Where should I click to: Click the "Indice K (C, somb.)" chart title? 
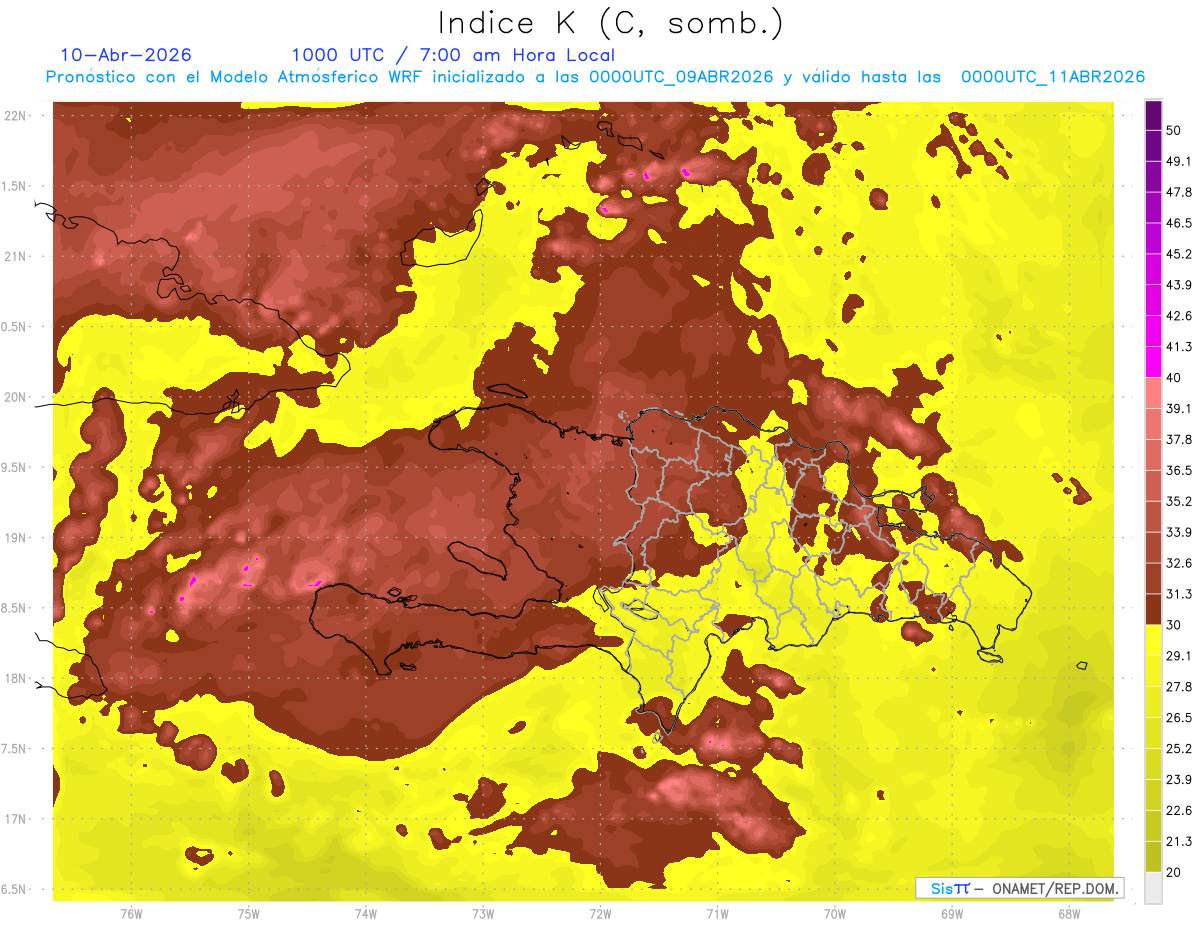pyautogui.click(x=611, y=23)
